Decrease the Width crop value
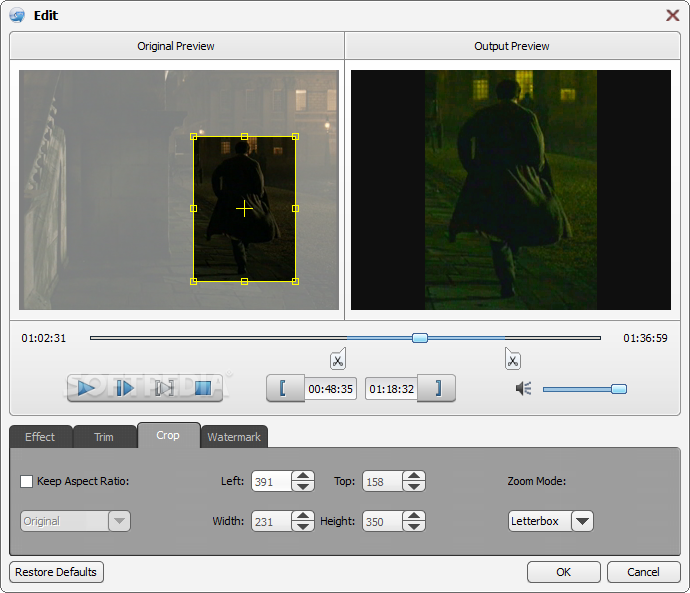 coord(303,526)
